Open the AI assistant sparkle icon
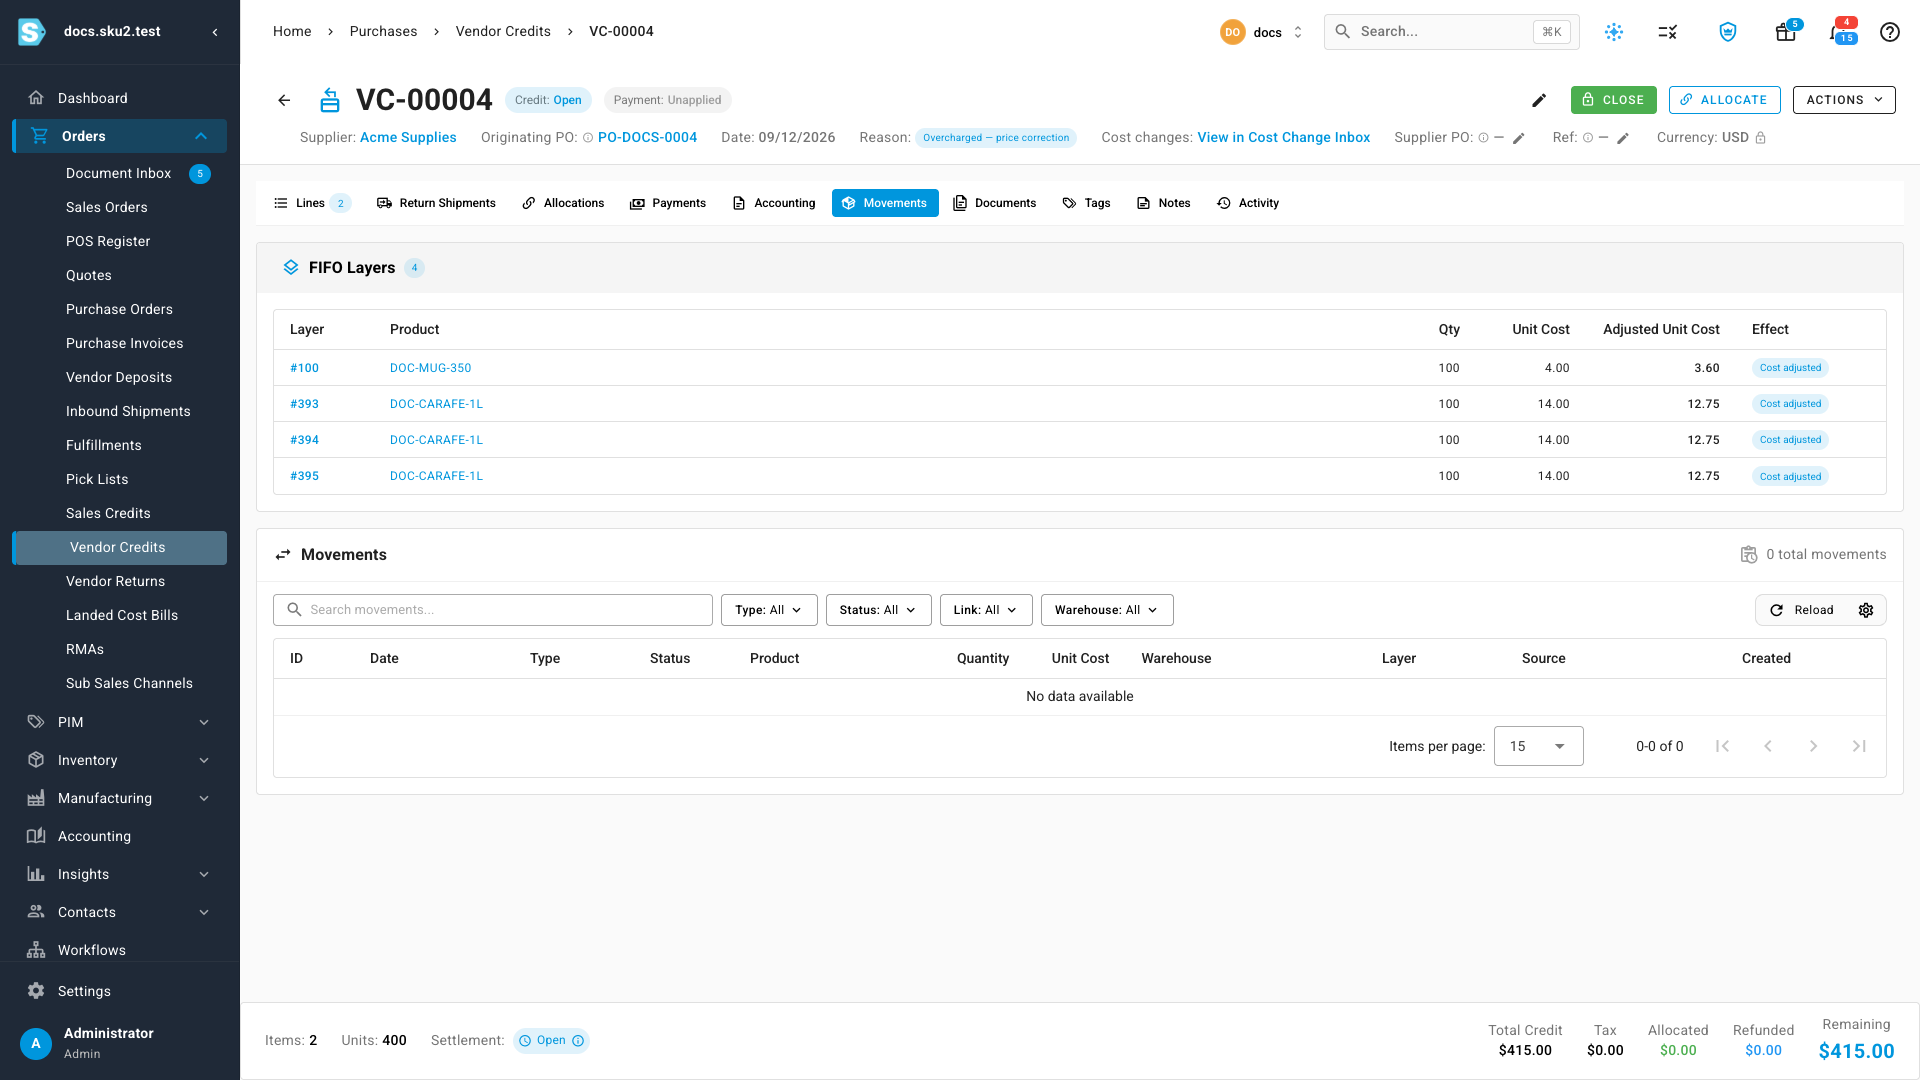Viewport: 1920px width, 1080px height. tap(1614, 32)
